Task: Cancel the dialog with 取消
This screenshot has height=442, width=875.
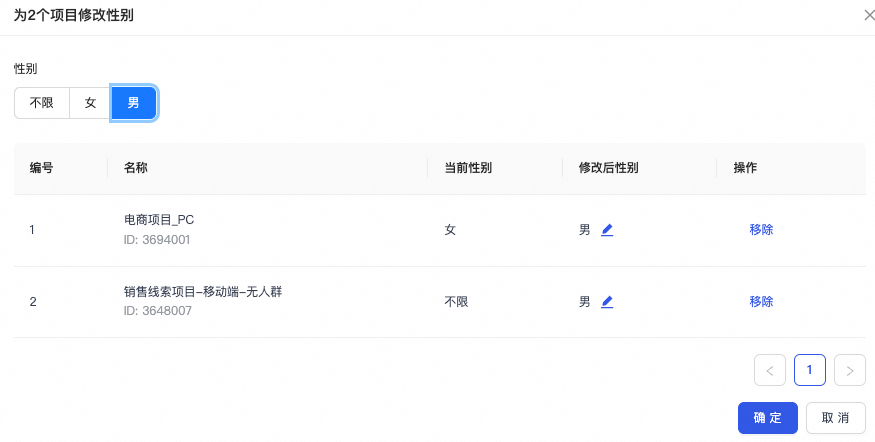Action: click(x=835, y=418)
